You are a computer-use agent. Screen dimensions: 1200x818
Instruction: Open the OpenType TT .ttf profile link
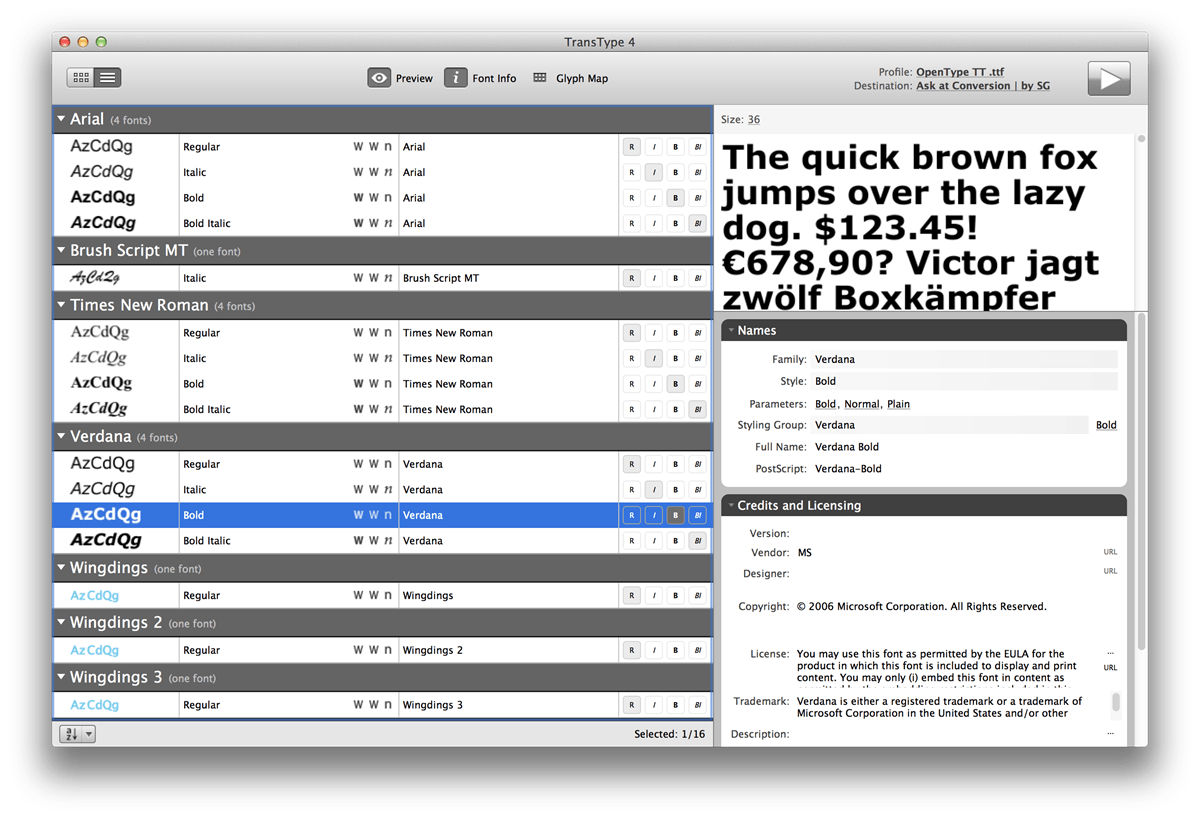click(x=960, y=72)
